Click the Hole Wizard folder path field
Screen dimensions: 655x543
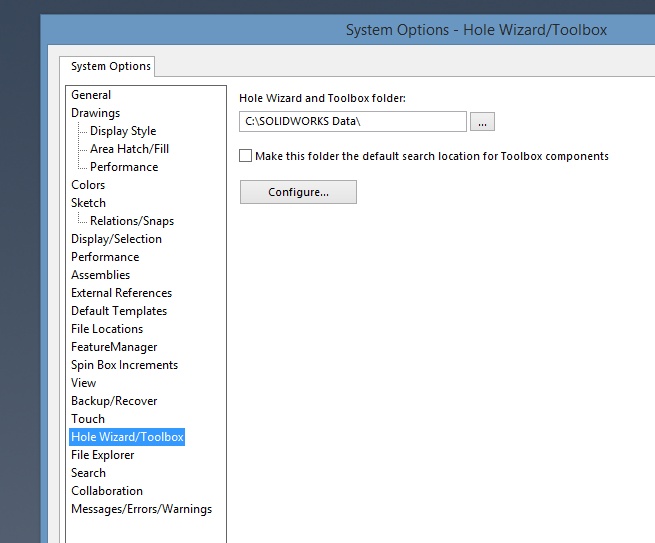click(x=353, y=122)
